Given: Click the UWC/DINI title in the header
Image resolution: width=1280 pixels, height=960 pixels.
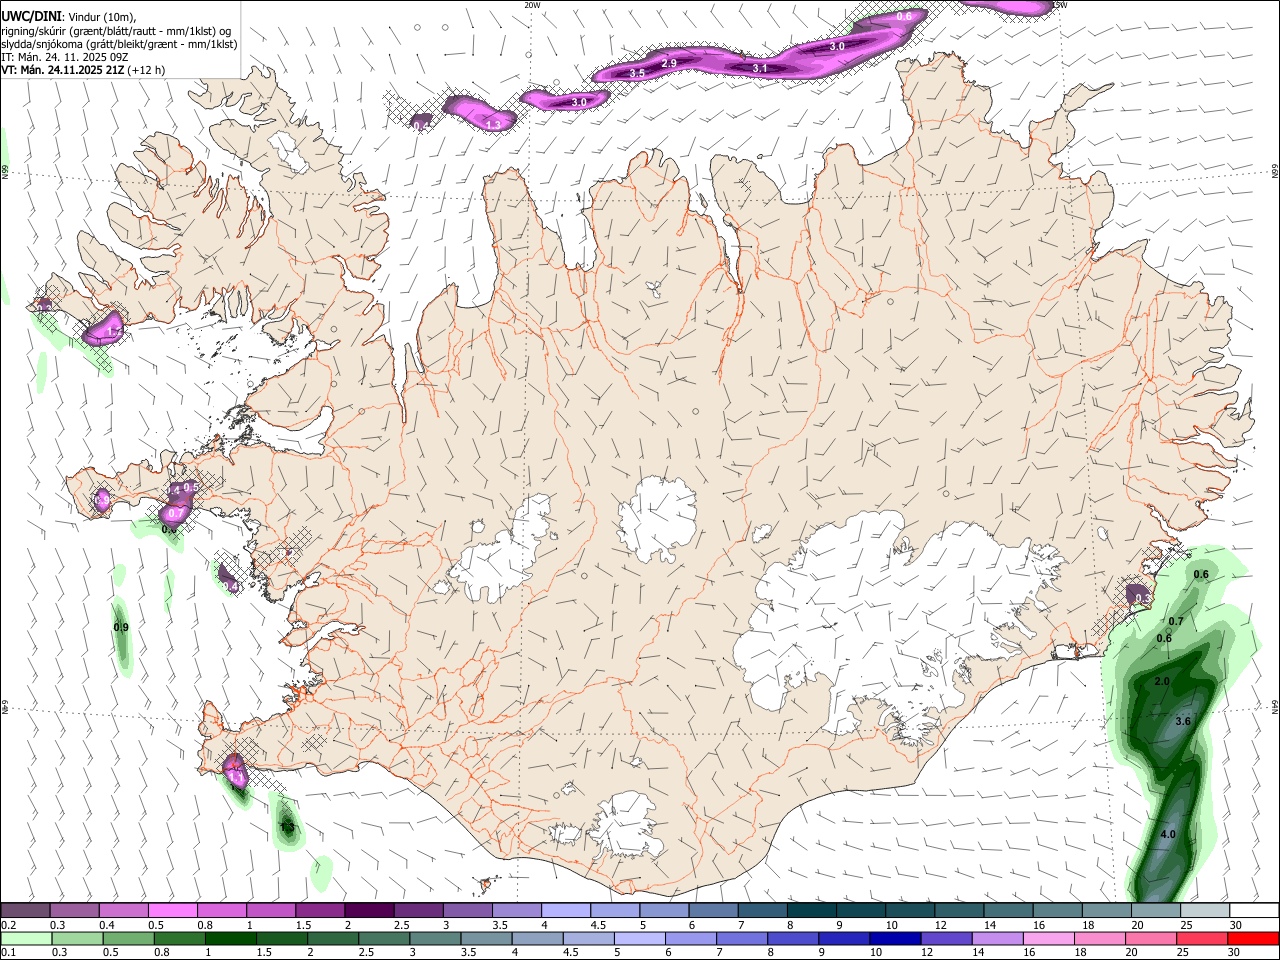Looking at the screenshot, I should 29,16.
